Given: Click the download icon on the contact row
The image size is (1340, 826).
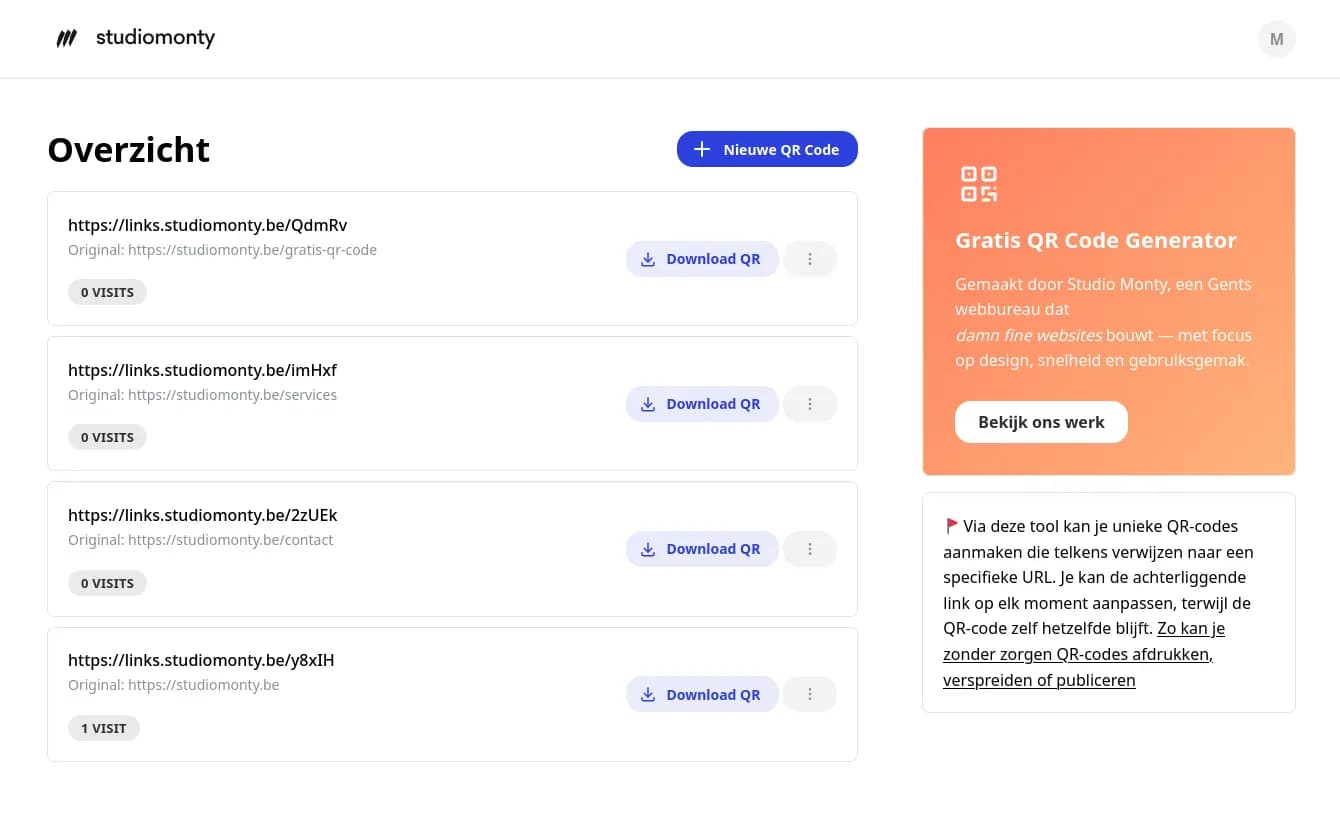Looking at the screenshot, I should [x=648, y=548].
